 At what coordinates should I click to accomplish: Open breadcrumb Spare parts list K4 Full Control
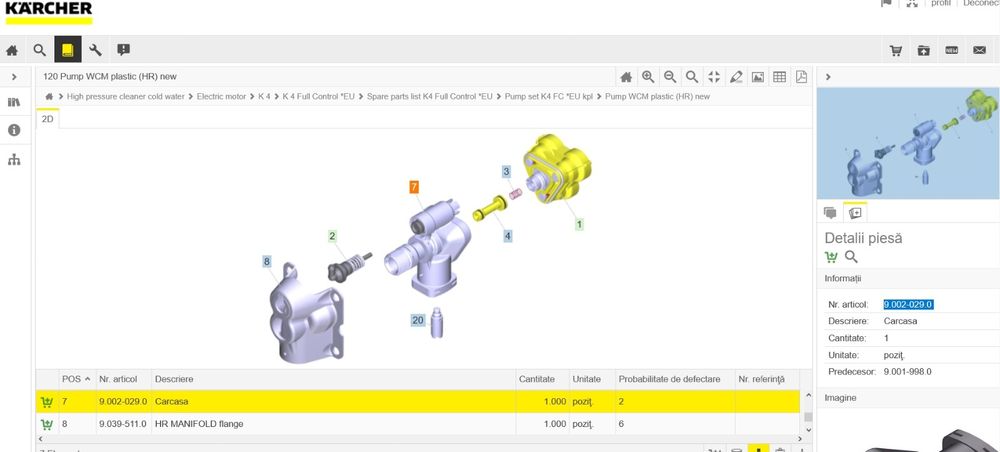(x=430, y=96)
